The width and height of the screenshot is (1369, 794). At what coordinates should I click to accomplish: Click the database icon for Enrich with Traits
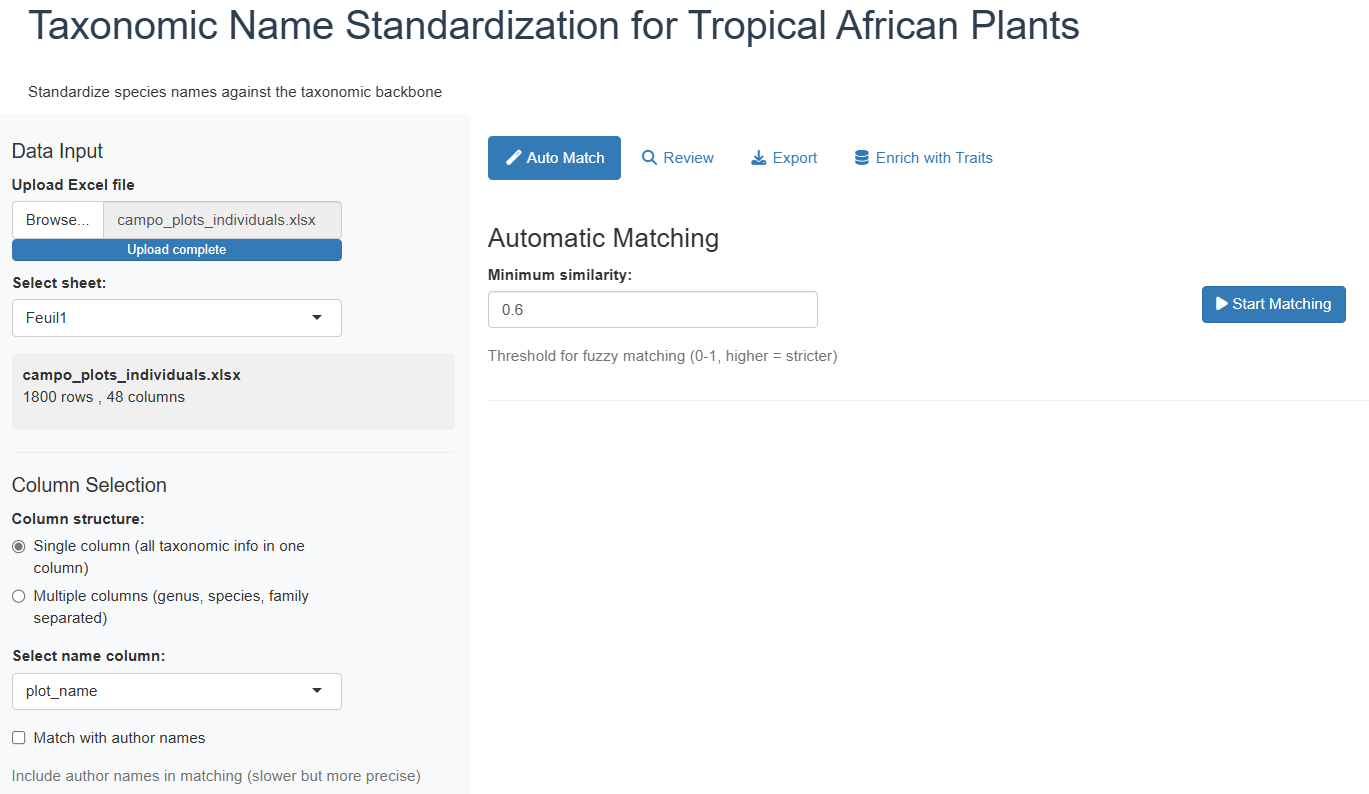862,158
